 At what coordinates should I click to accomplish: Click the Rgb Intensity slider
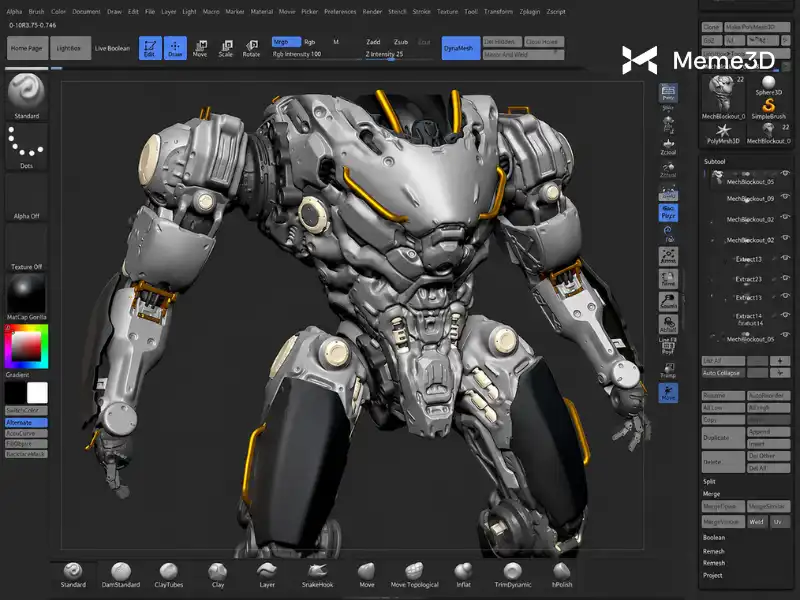click(x=316, y=55)
